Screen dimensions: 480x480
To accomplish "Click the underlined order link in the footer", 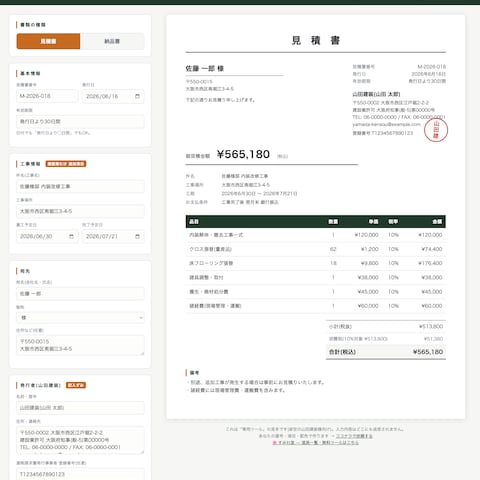I will (x=354, y=436).
